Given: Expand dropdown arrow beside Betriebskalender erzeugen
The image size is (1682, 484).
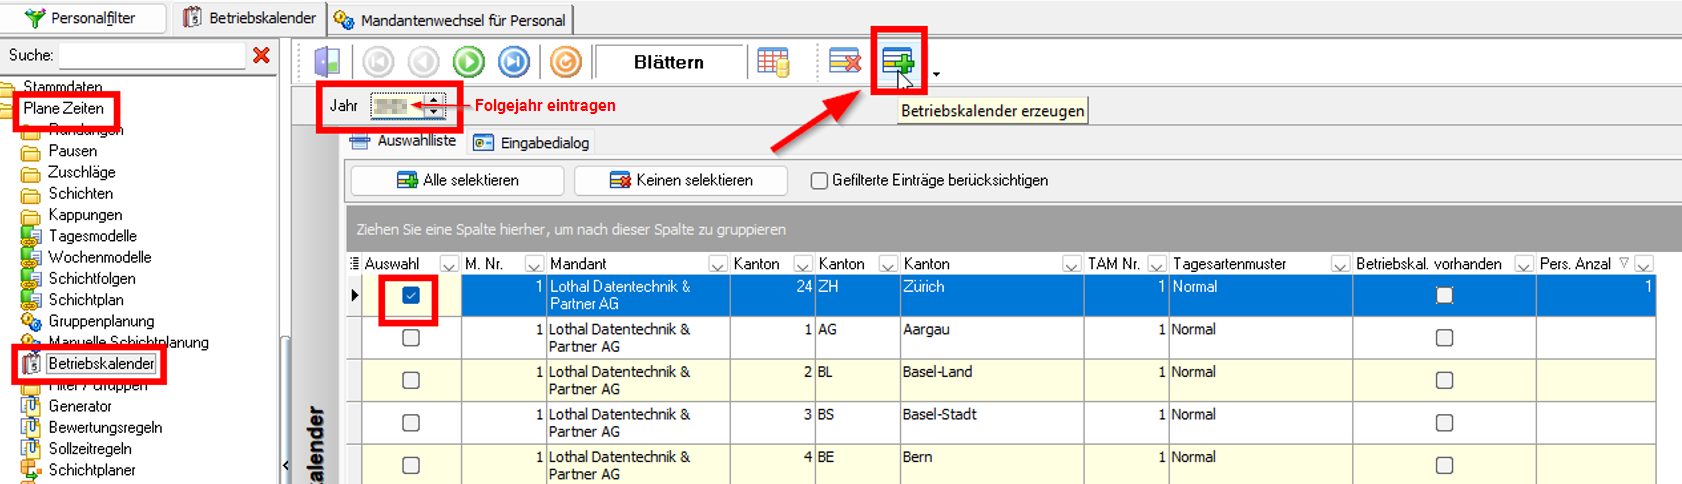Looking at the screenshot, I should click(x=936, y=74).
